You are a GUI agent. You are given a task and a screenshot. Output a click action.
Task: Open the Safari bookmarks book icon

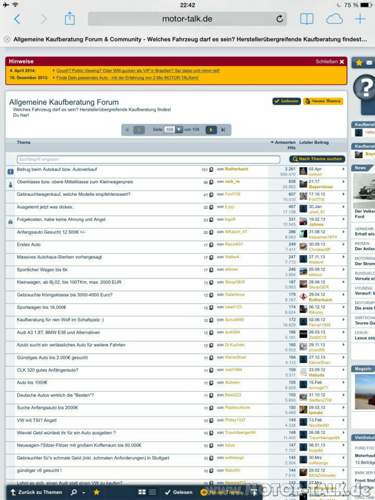306,19
